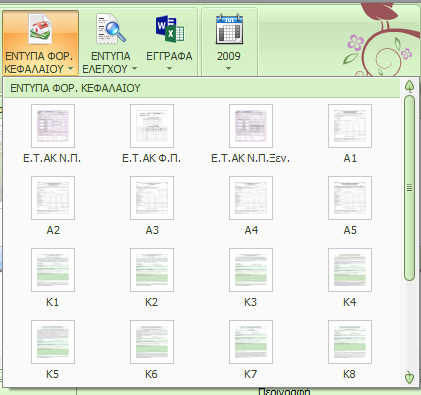Image resolution: width=421 pixels, height=395 pixels.
Task: Click the Ε.Τ.ΑΚ Ν.Π. label text
Action: 52,158
